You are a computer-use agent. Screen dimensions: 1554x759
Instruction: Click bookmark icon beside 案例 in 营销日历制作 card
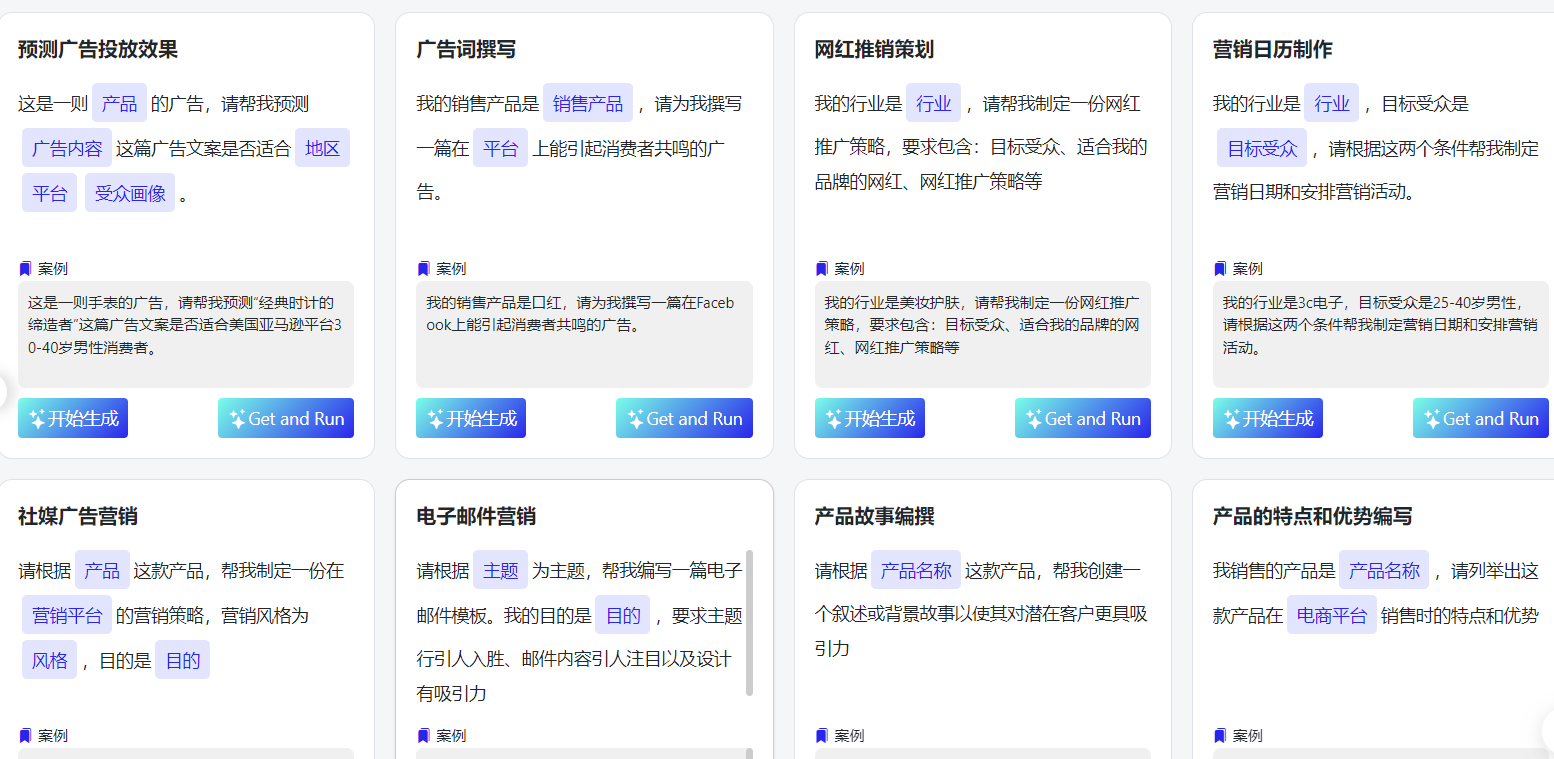[x=1220, y=269]
